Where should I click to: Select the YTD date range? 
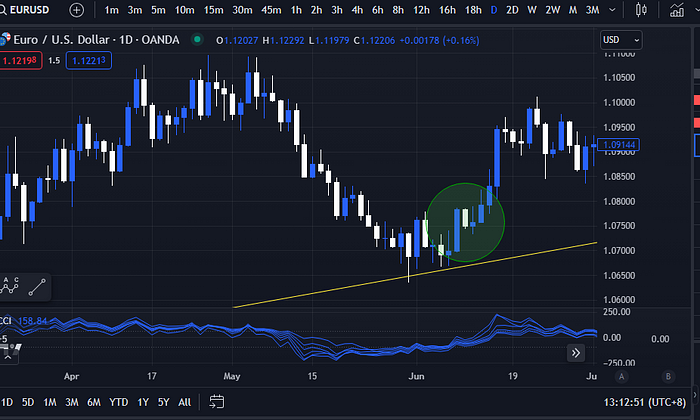tap(118, 402)
